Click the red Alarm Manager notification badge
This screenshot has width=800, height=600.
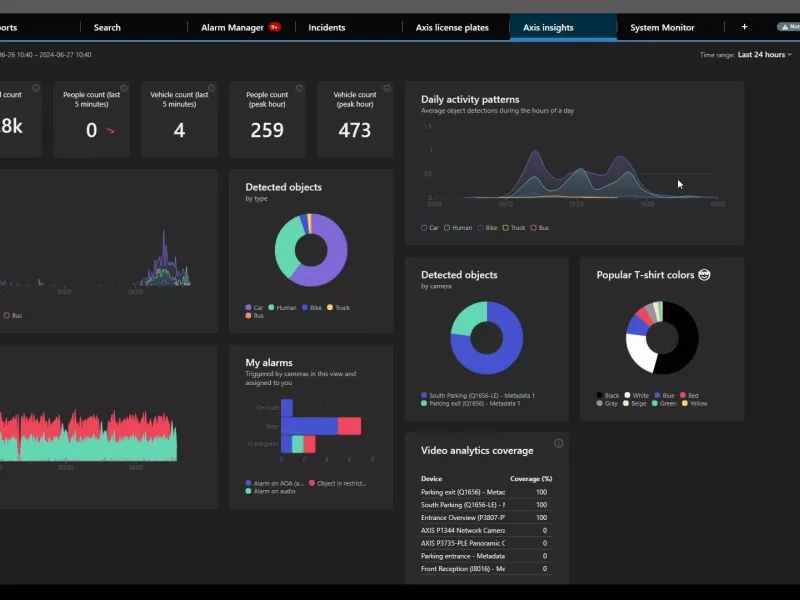coord(274,27)
